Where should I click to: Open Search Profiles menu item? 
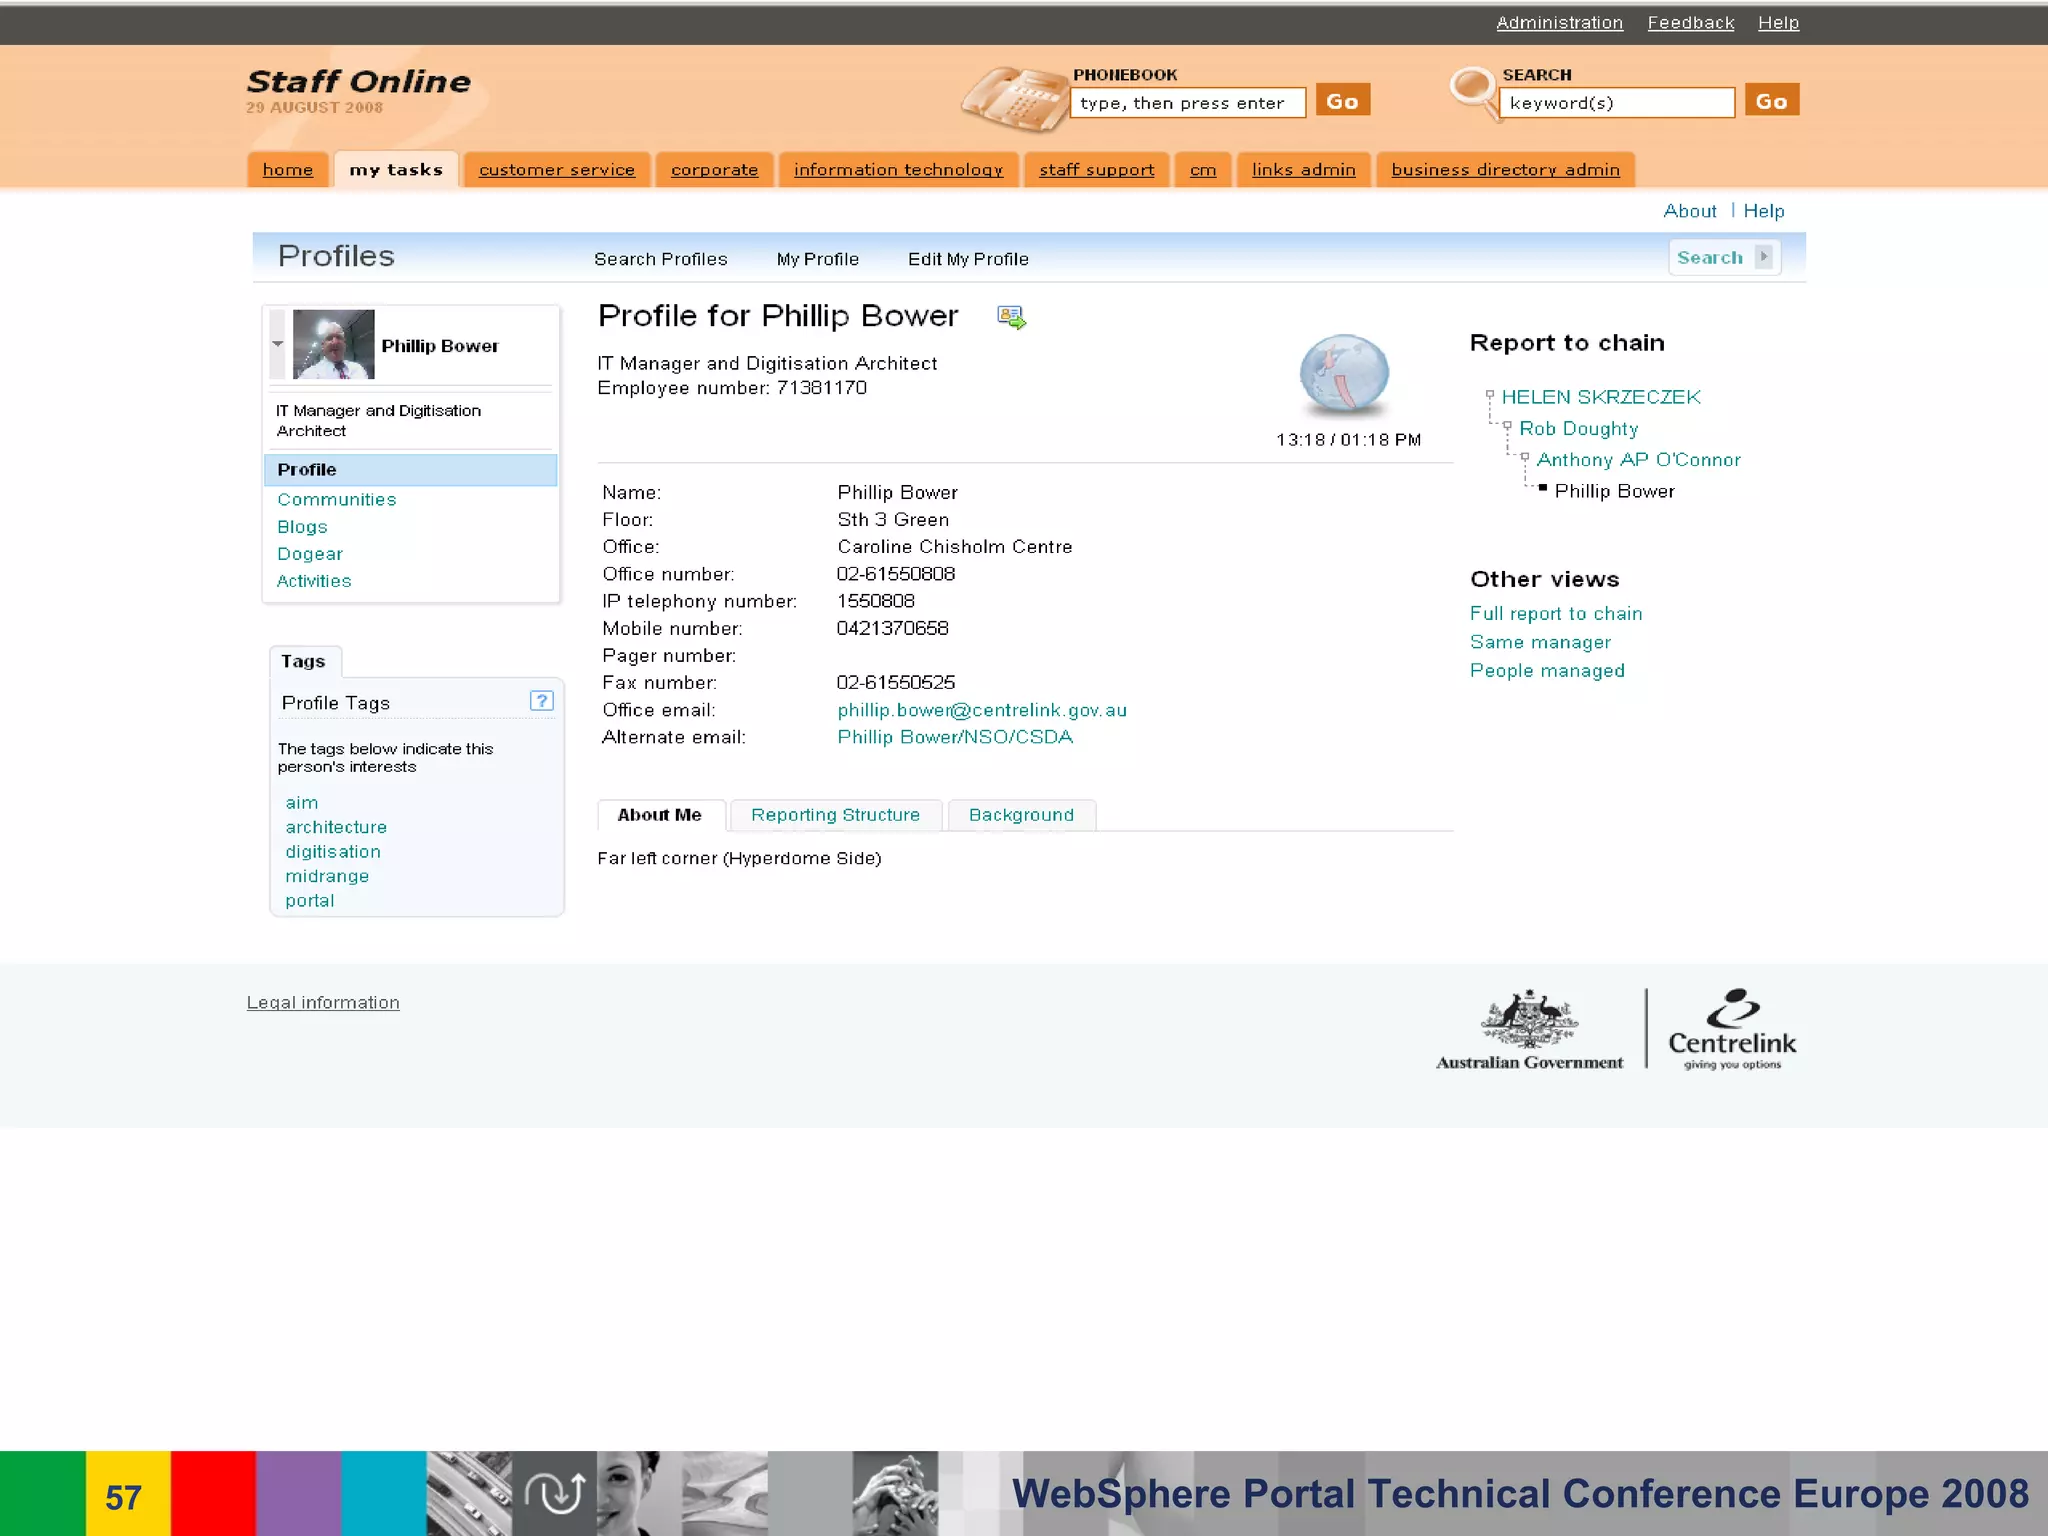[660, 259]
